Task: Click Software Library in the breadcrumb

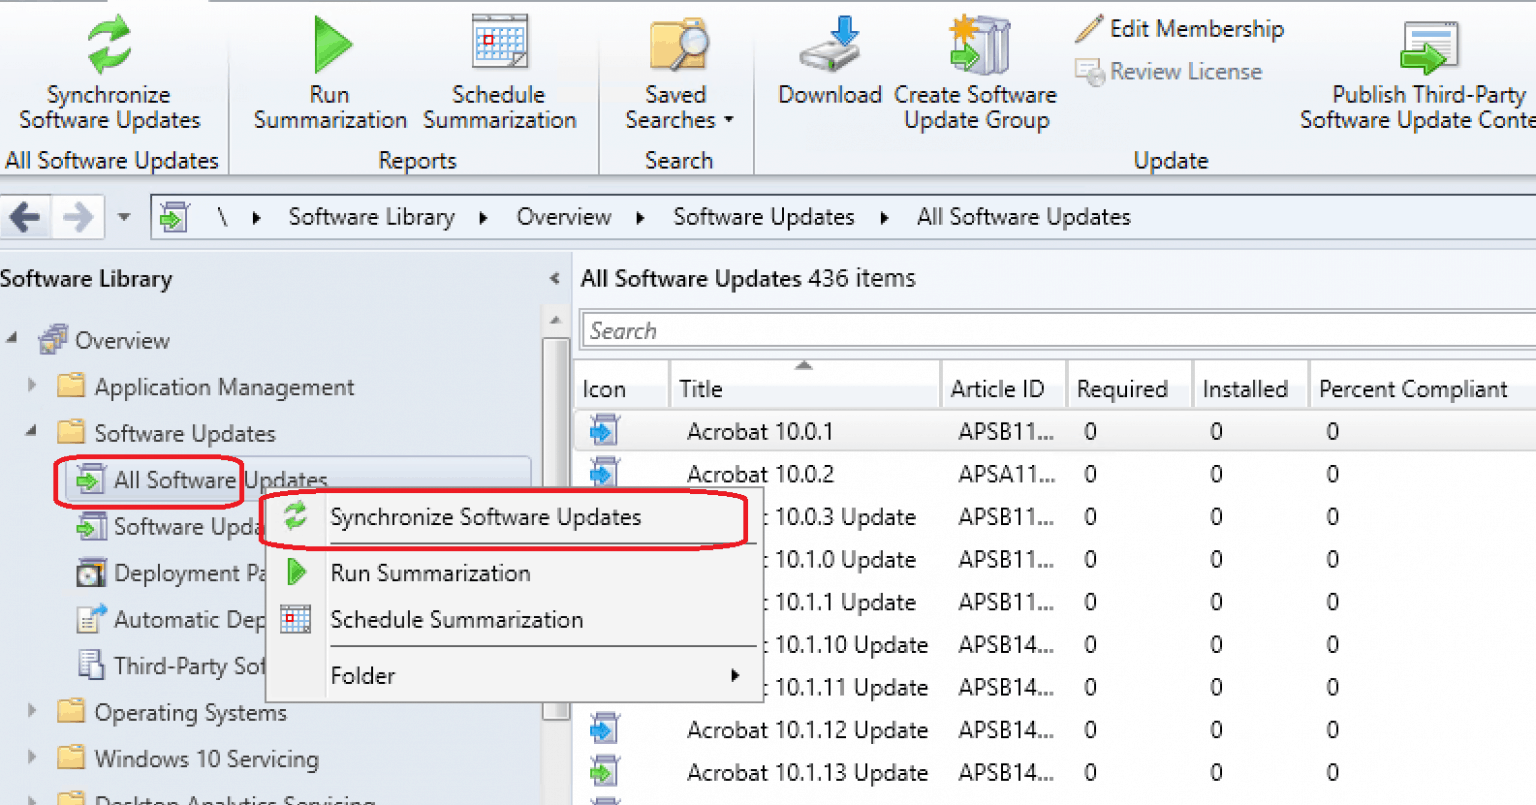Action: (x=371, y=217)
